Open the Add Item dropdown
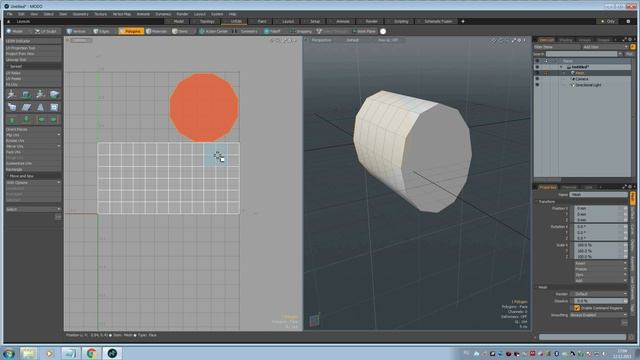Screen dimensions: 640x360 coord(604,47)
